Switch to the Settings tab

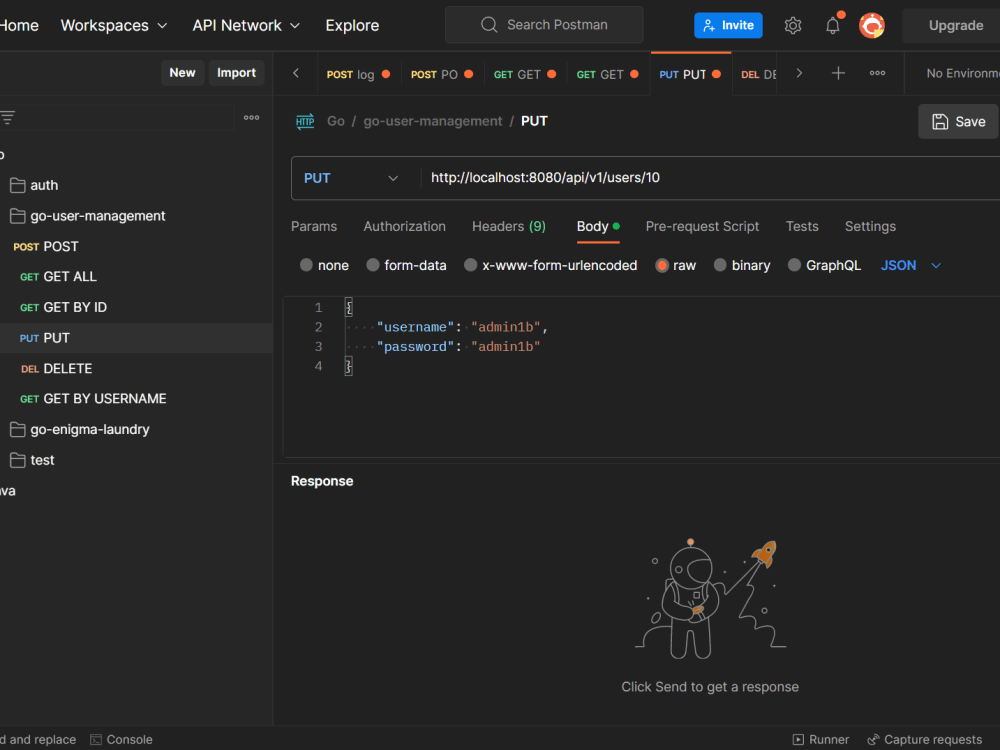pyautogui.click(x=870, y=226)
